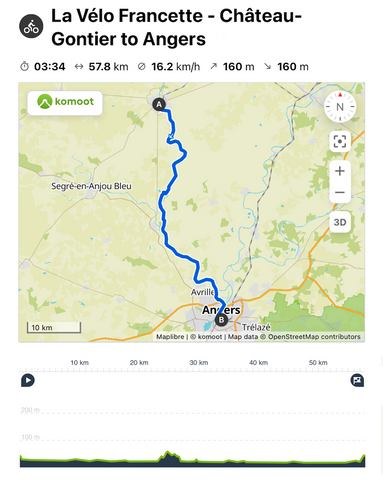Click the Segré-en-Anjou Bleu map label
This screenshot has height=500, width=383.
[x=91, y=186]
